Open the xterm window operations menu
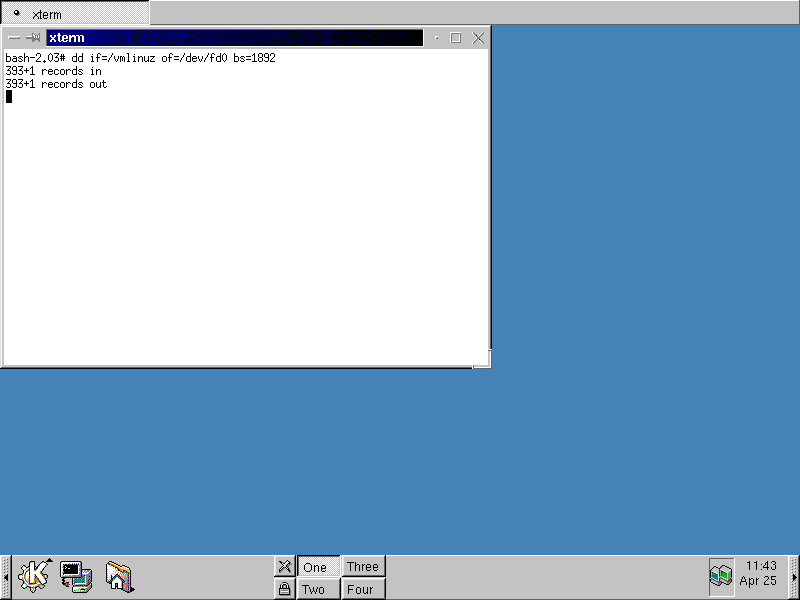The image size is (800, 600). (x=14, y=37)
